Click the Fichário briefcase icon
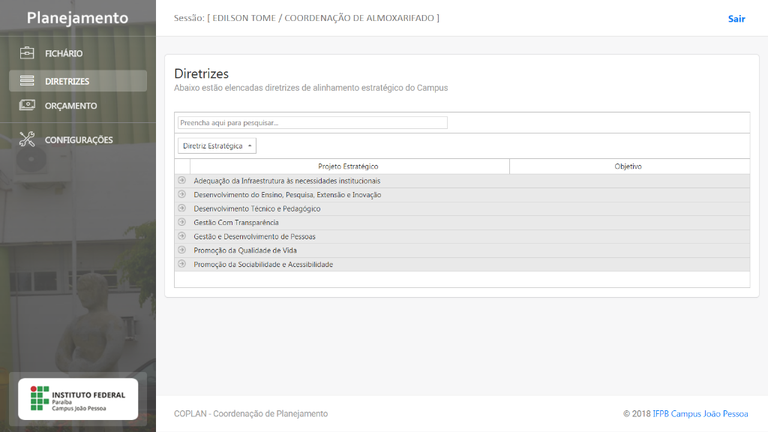Image resolution: width=768 pixels, height=432 pixels. coord(27,53)
